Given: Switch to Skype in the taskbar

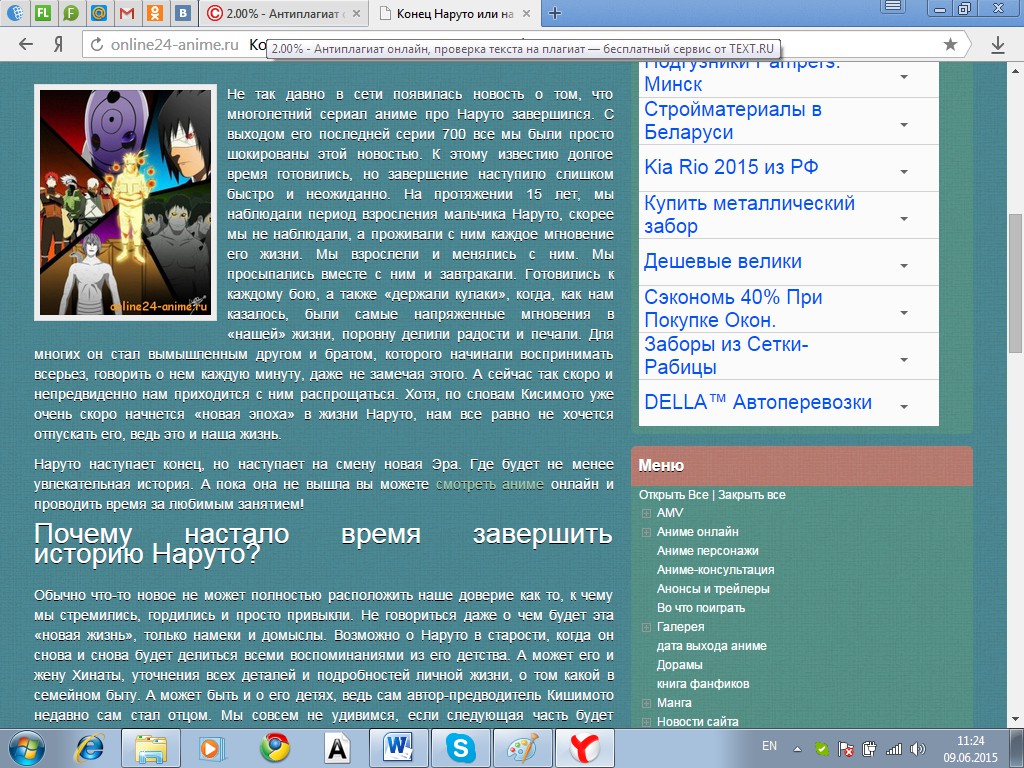Looking at the screenshot, I should 460,748.
